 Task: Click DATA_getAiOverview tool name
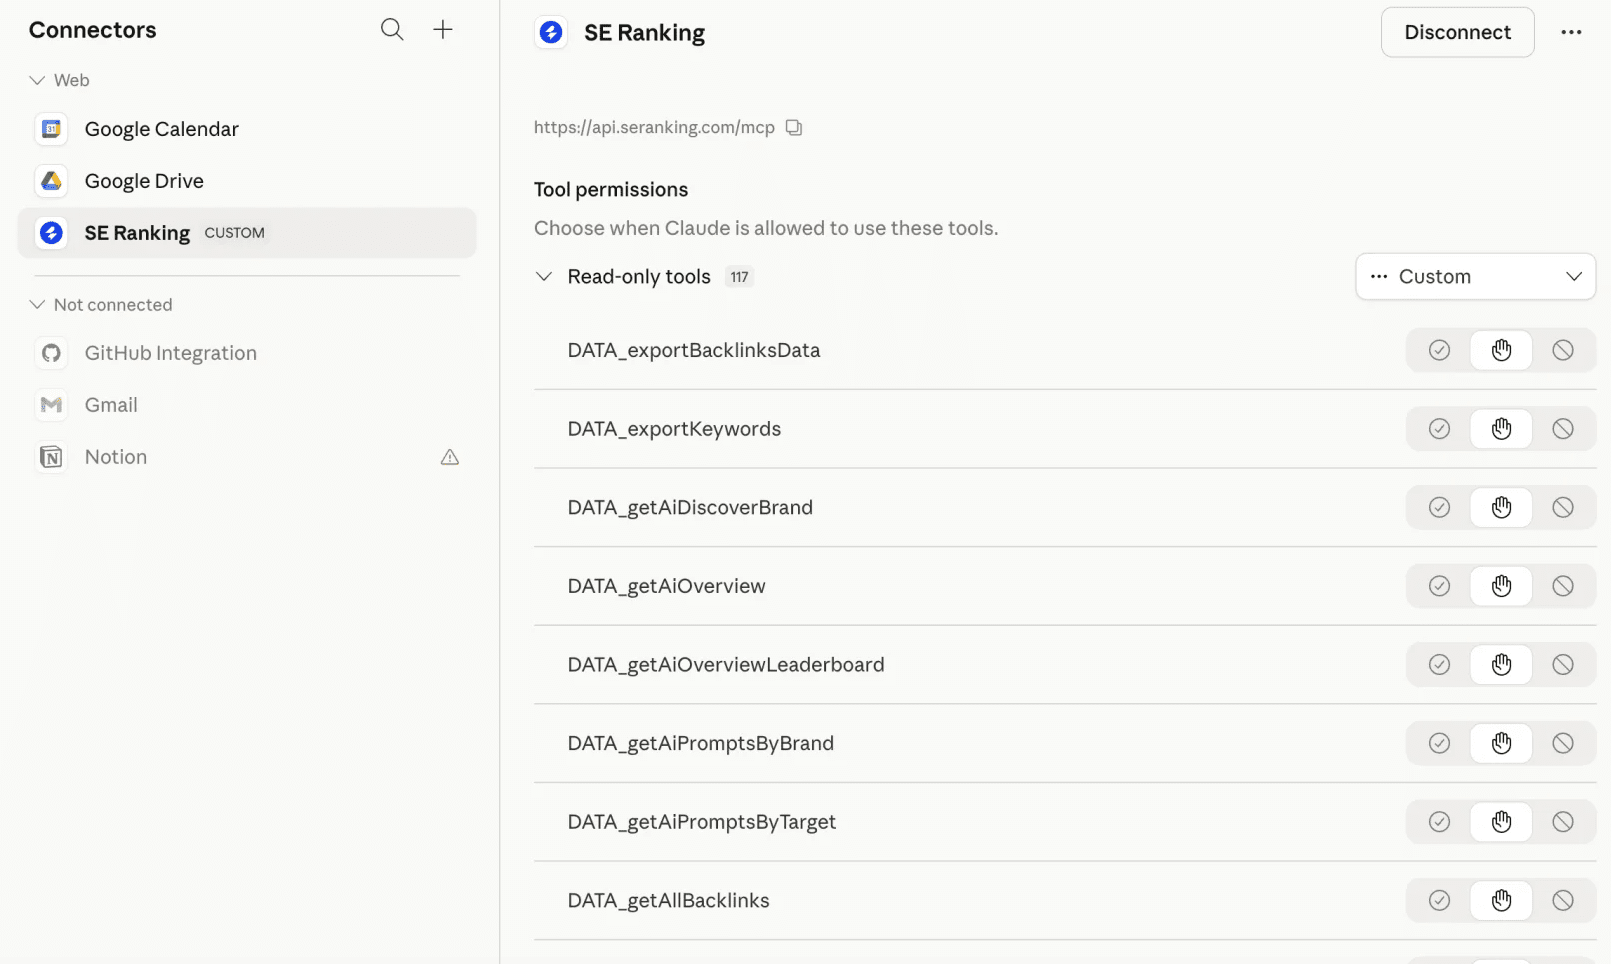coord(666,586)
